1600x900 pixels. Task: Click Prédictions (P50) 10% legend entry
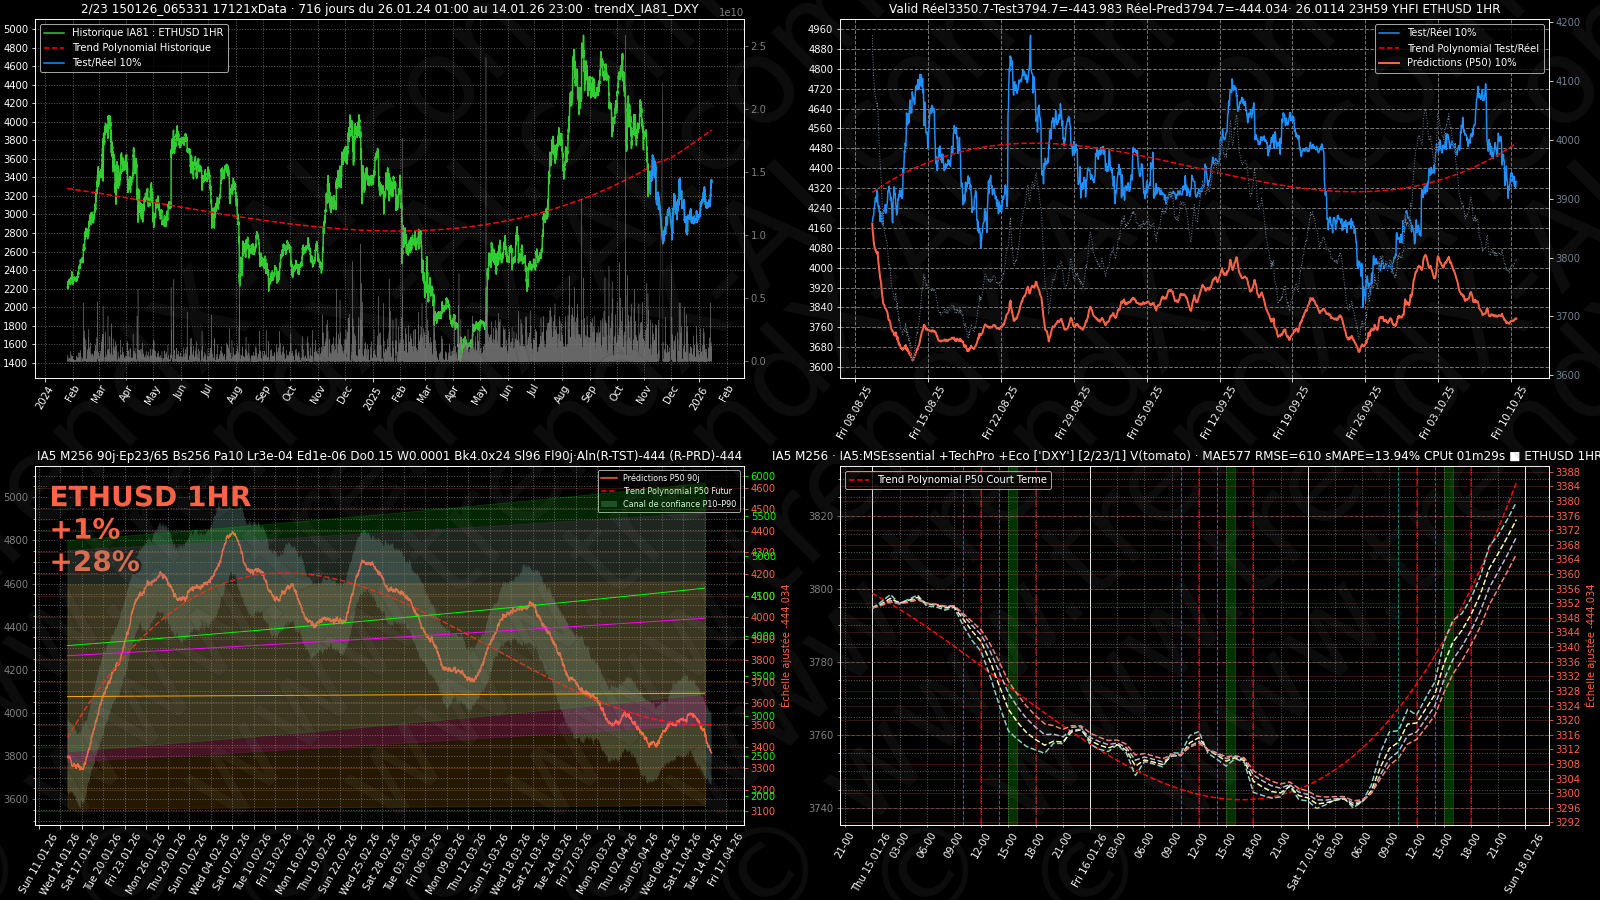point(1461,63)
